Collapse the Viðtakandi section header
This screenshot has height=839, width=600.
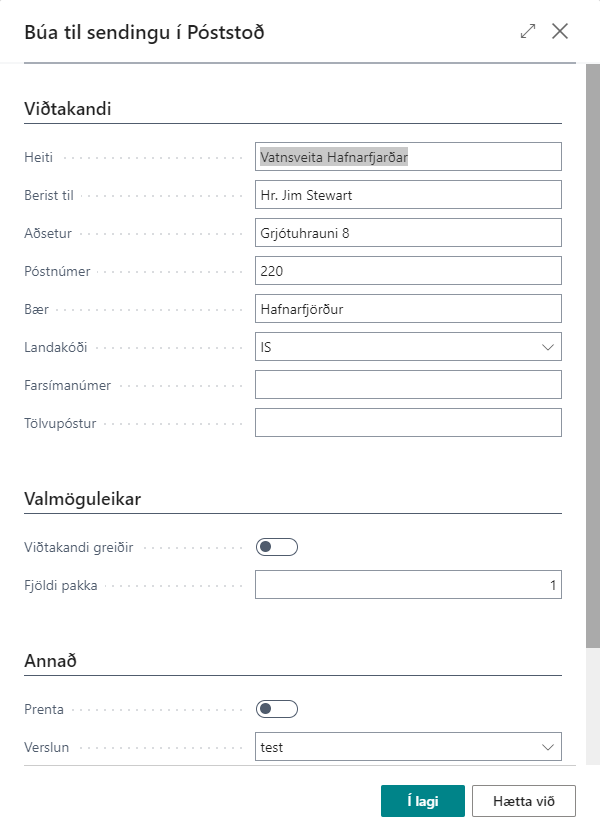coord(67,108)
